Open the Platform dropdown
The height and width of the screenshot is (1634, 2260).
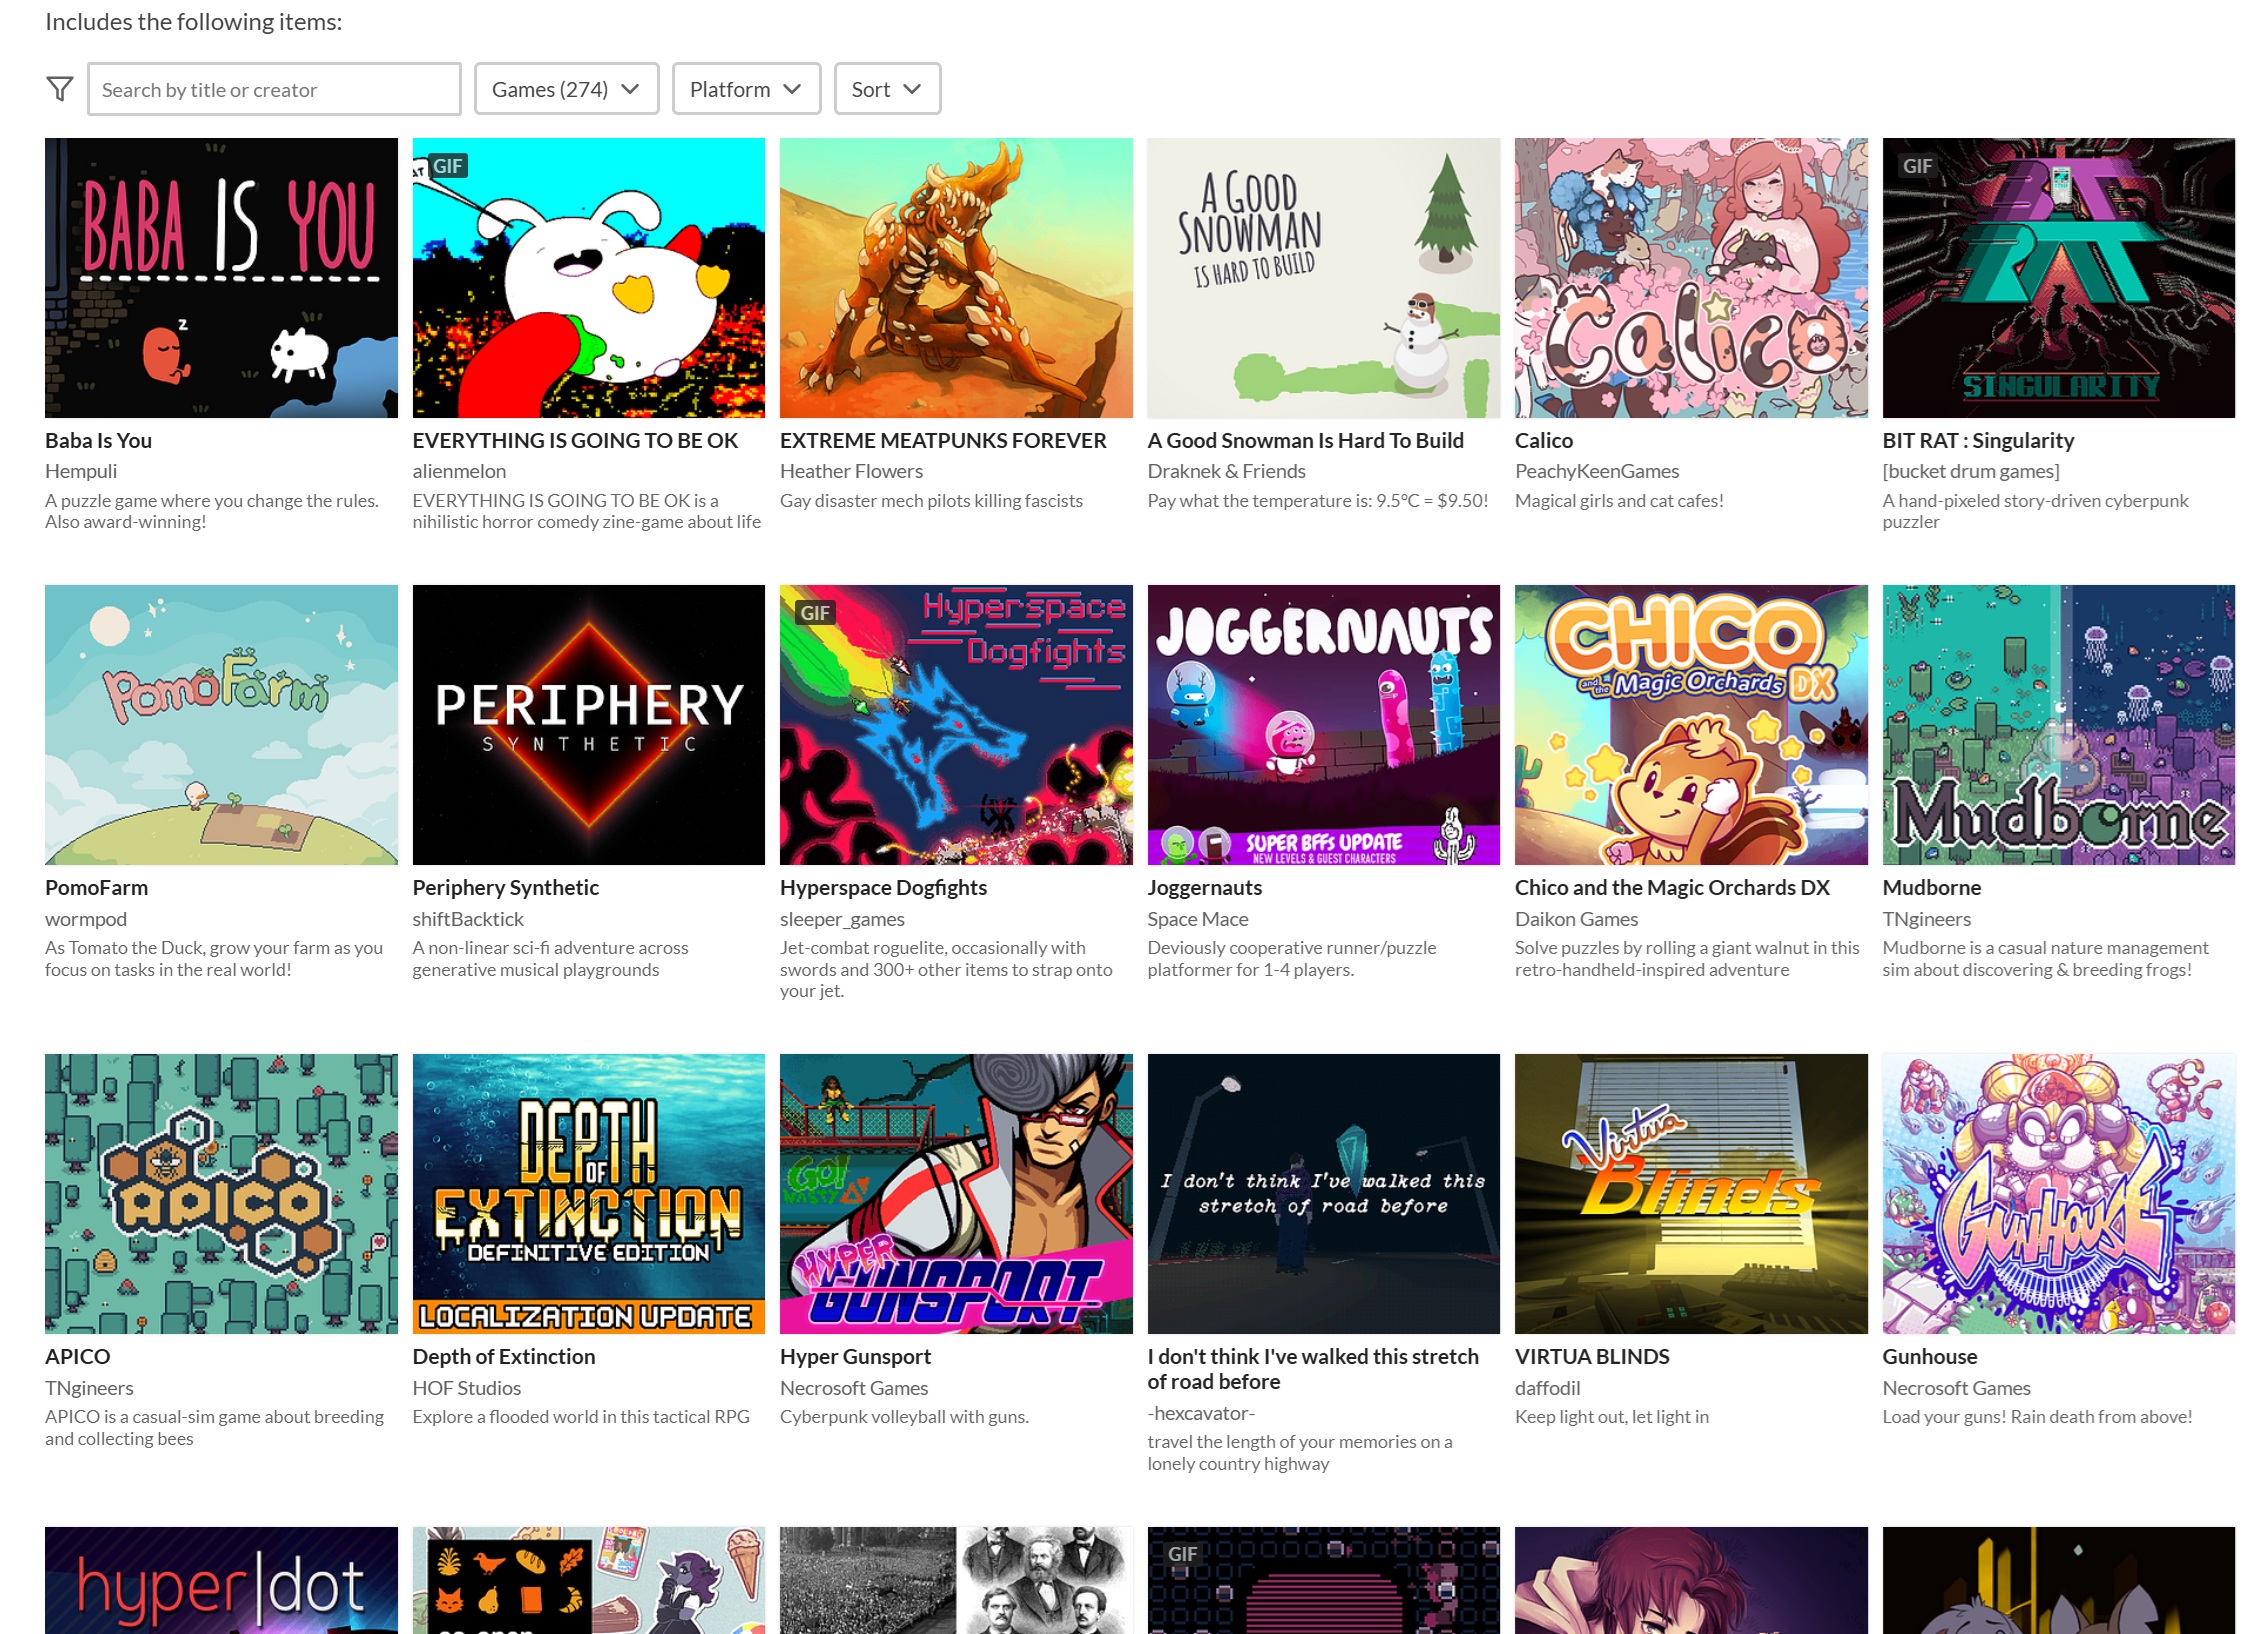(746, 88)
